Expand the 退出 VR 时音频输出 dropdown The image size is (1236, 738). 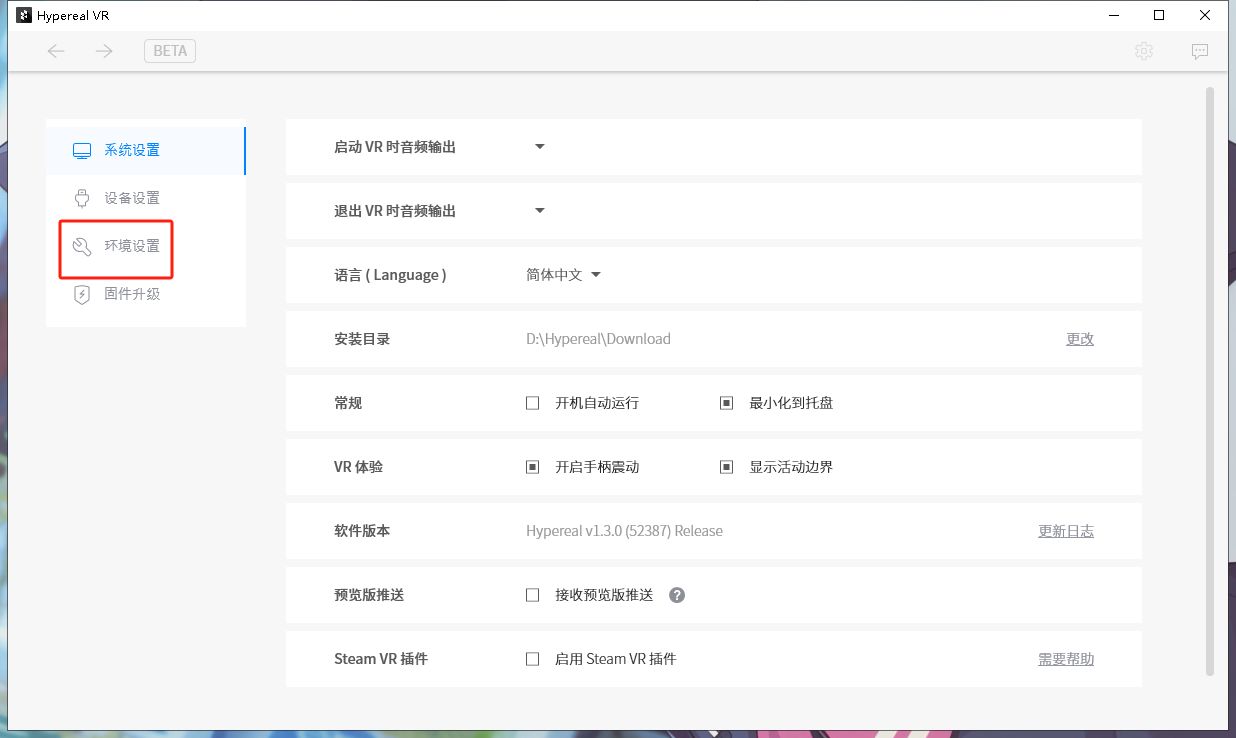coord(540,211)
